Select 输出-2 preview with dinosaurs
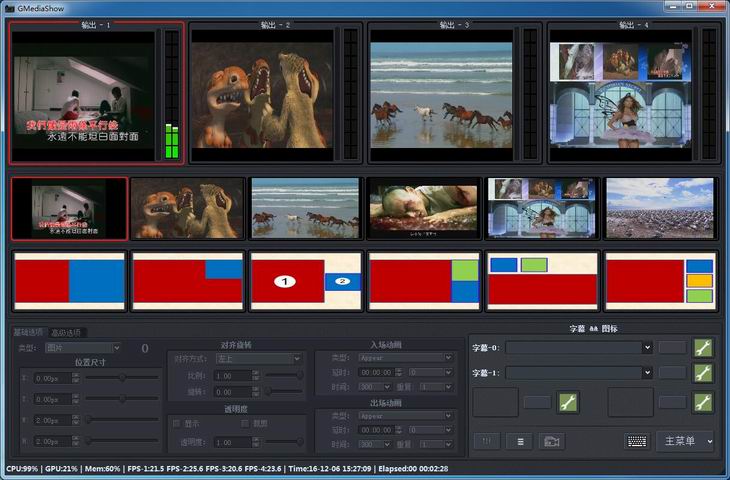 [x=262, y=95]
